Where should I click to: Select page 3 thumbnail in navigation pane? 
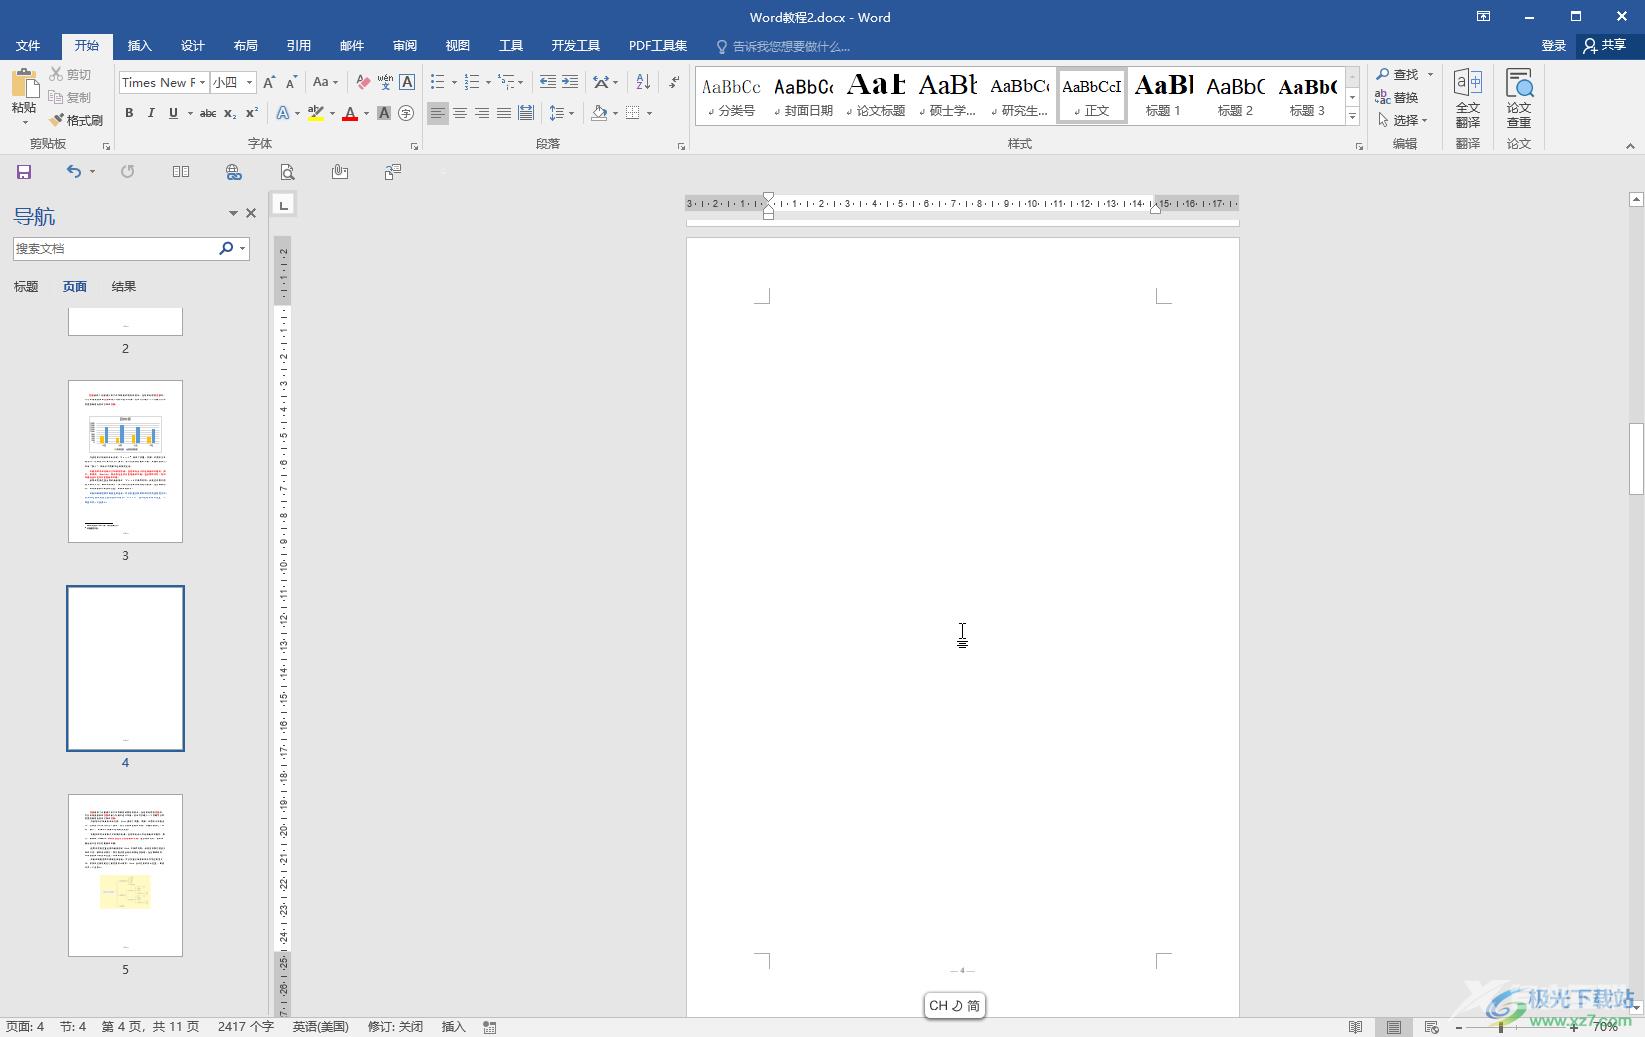(x=125, y=461)
